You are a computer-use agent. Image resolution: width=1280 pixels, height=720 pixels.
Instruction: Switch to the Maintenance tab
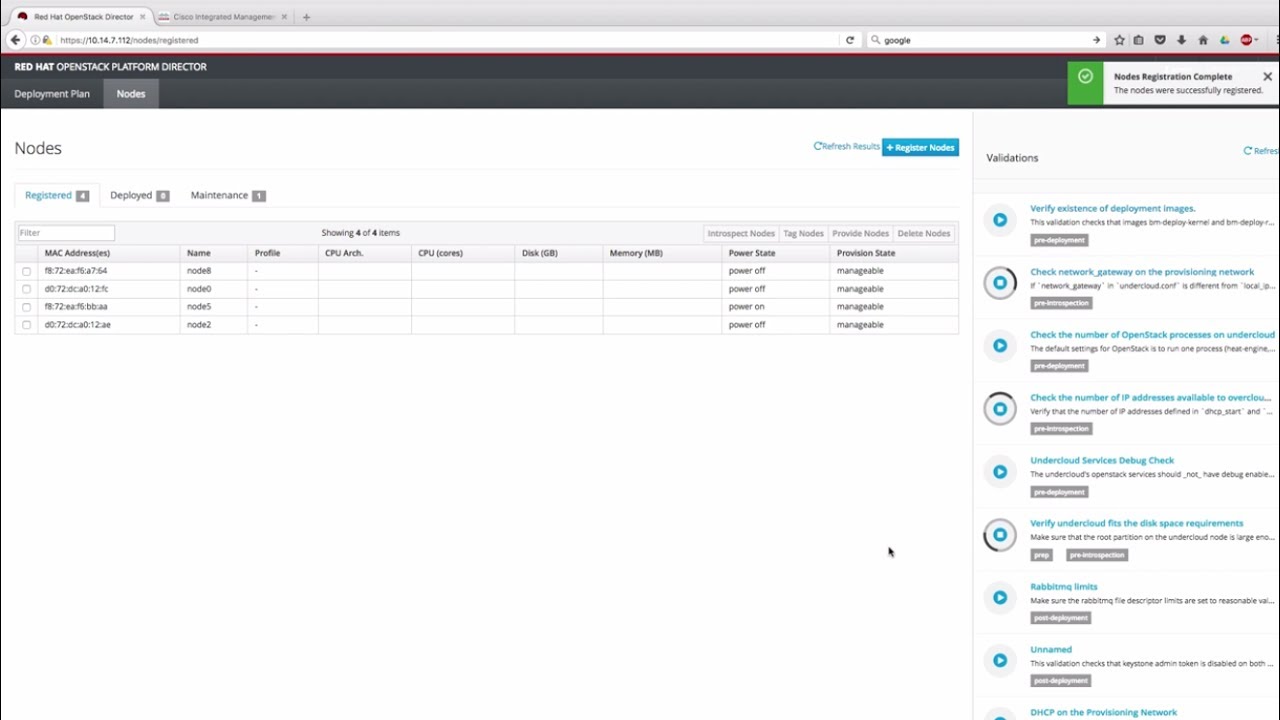[227, 195]
